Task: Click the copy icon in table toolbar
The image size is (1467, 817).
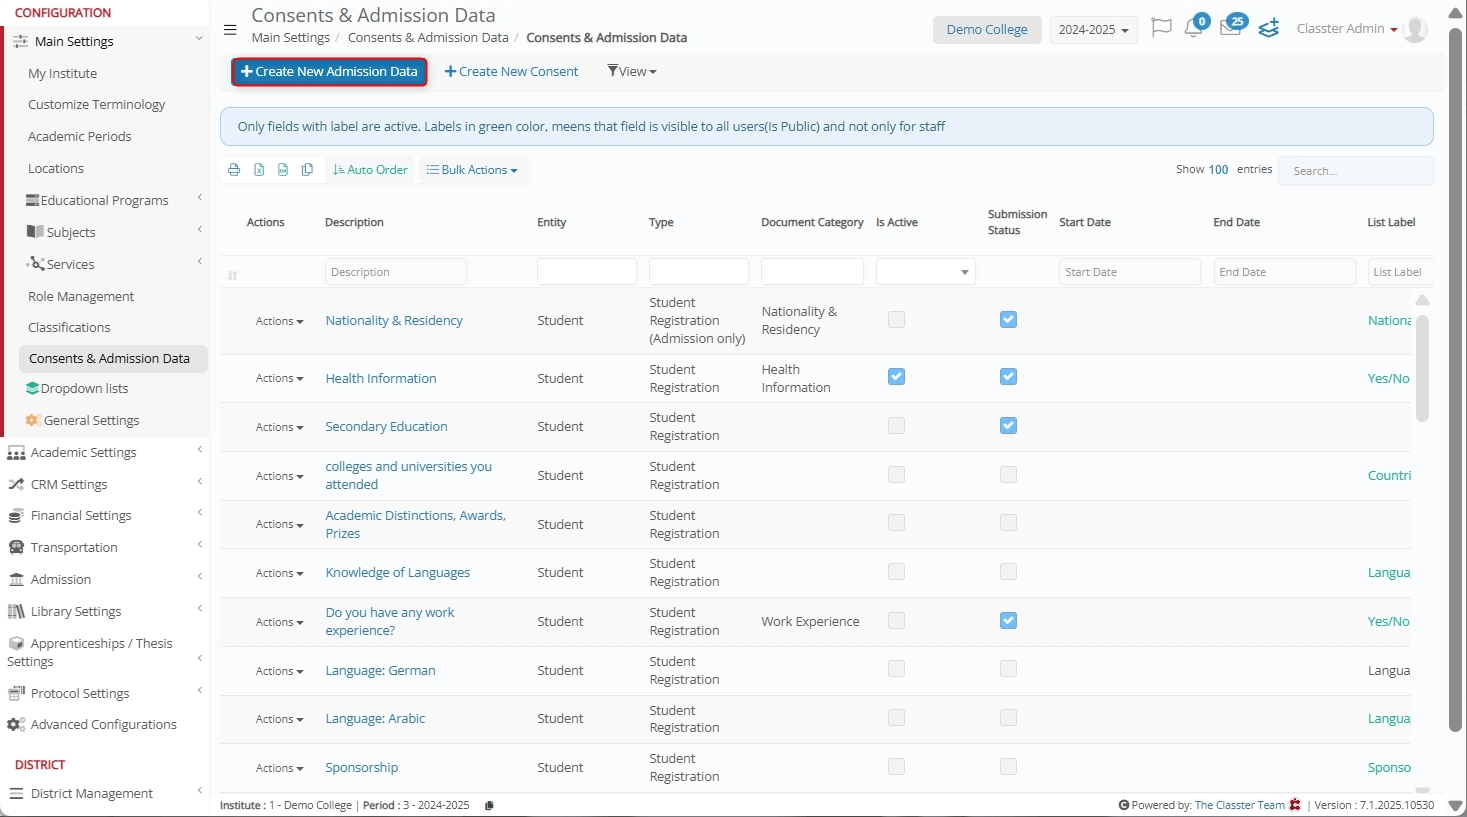Action: (x=307, y=170)
